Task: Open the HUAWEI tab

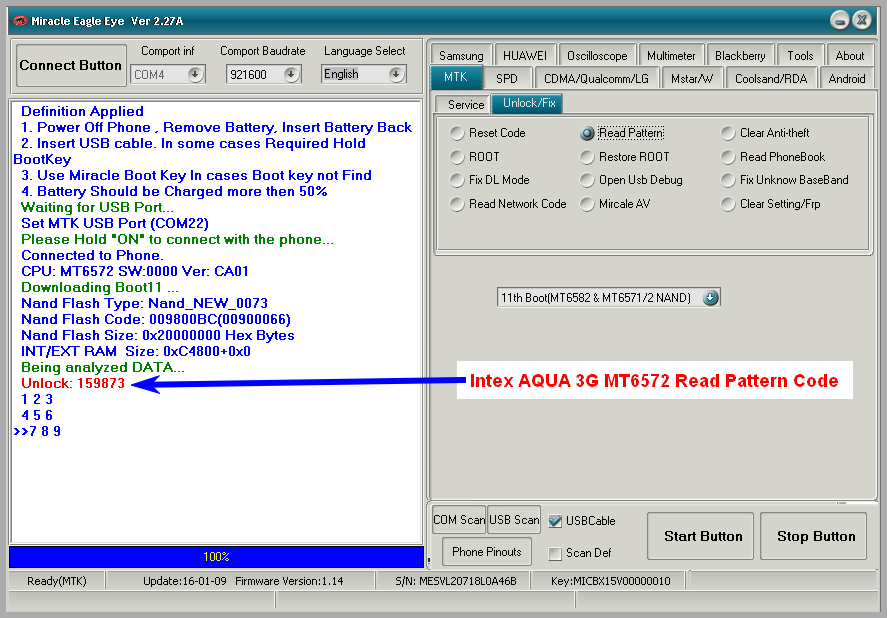Action: (x=525, y=55)
